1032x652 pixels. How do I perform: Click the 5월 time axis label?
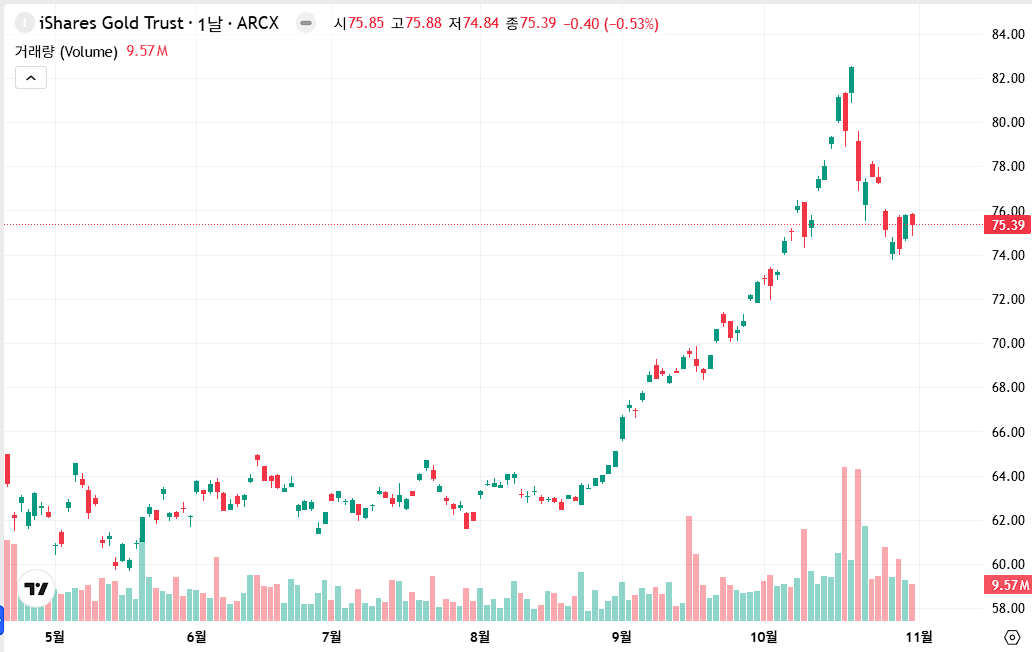pyautogui.click(x=55, y=637)
